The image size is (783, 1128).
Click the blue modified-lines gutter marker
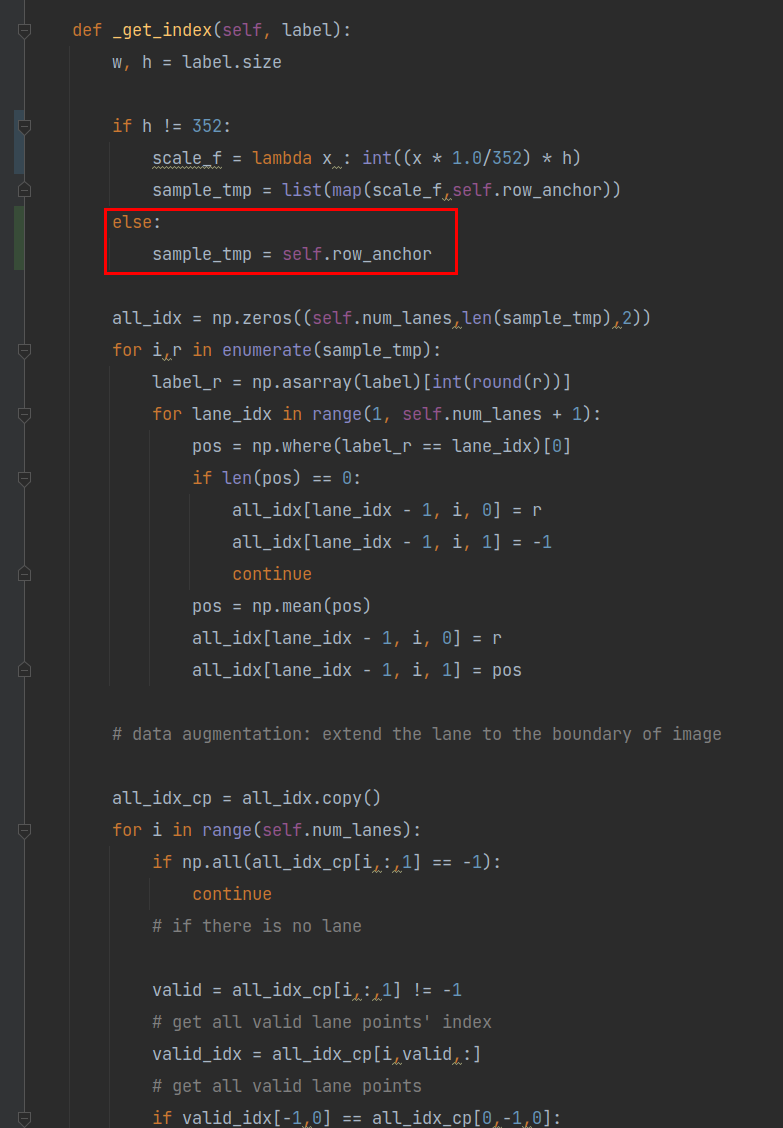tap(19, 142)
